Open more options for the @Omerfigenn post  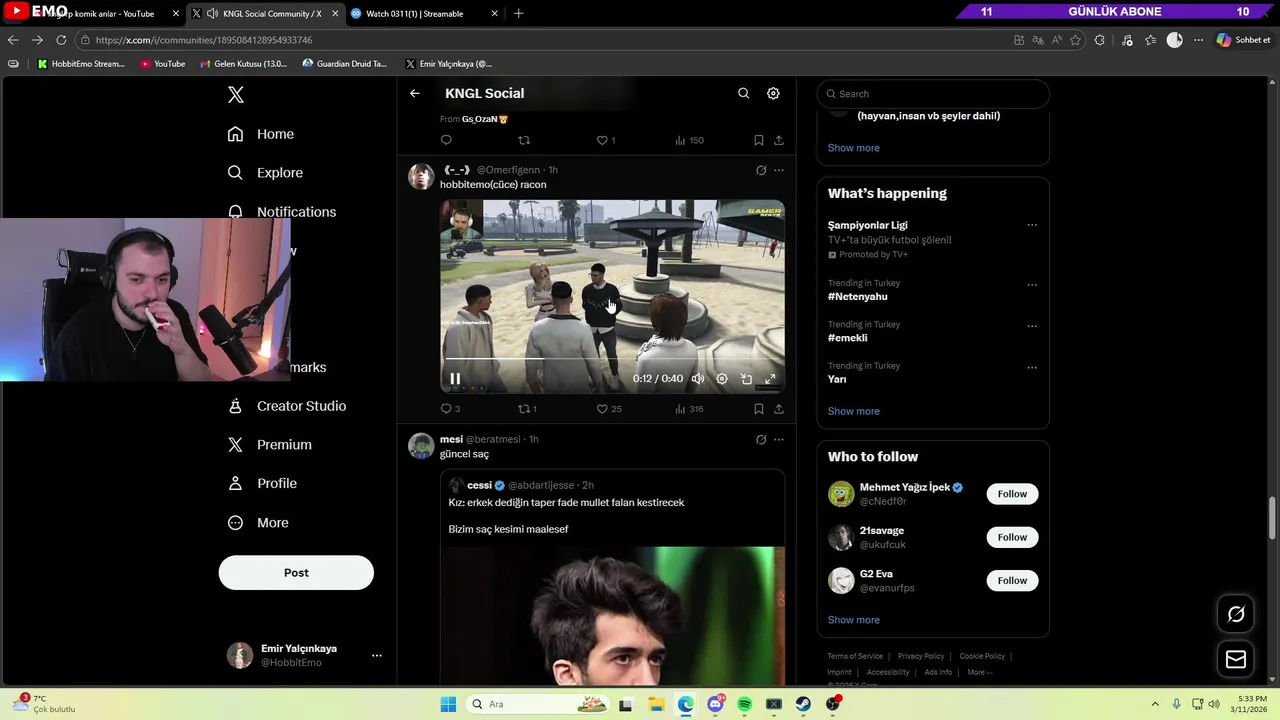coord(779,170)
